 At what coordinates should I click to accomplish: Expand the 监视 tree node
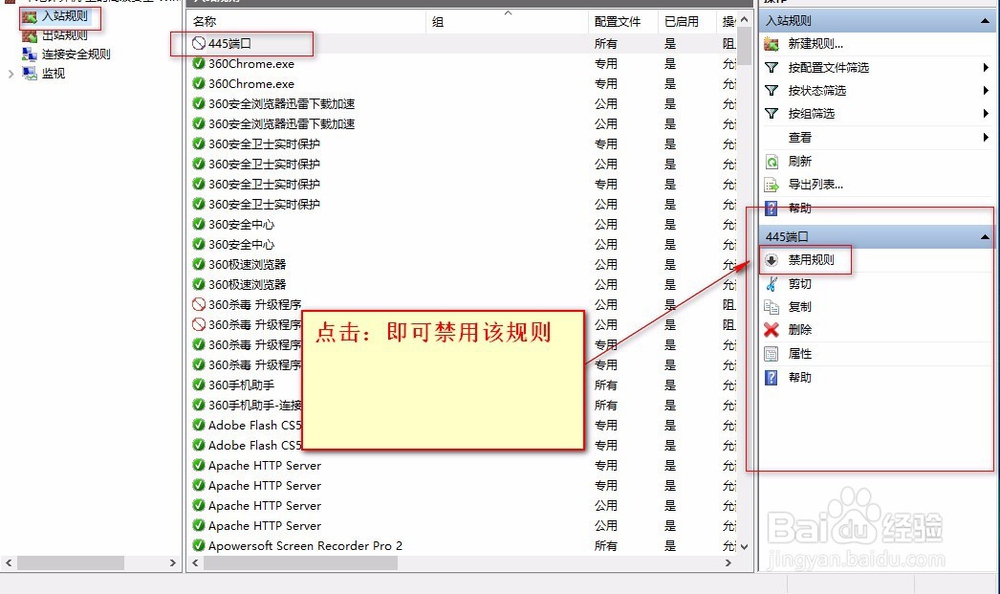pyautogui.click(x=10, y=73)
